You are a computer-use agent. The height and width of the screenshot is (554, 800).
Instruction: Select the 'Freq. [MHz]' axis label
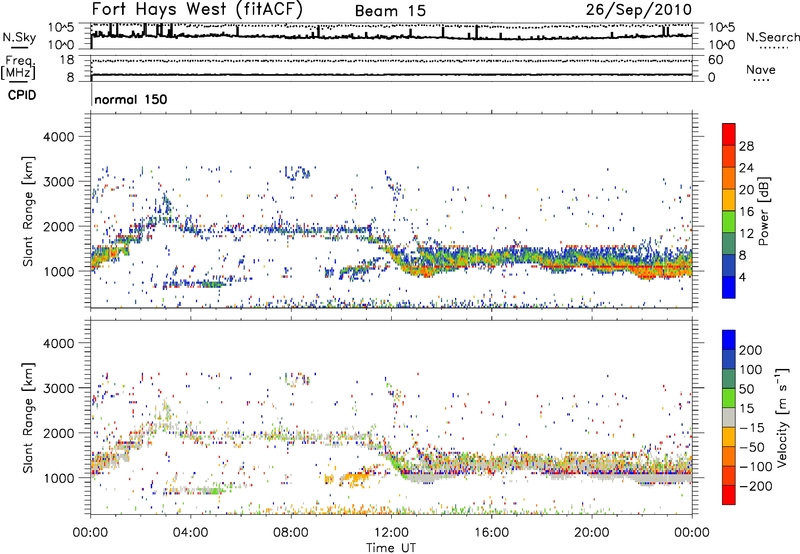pyautogui.click(x=19, y=68)
